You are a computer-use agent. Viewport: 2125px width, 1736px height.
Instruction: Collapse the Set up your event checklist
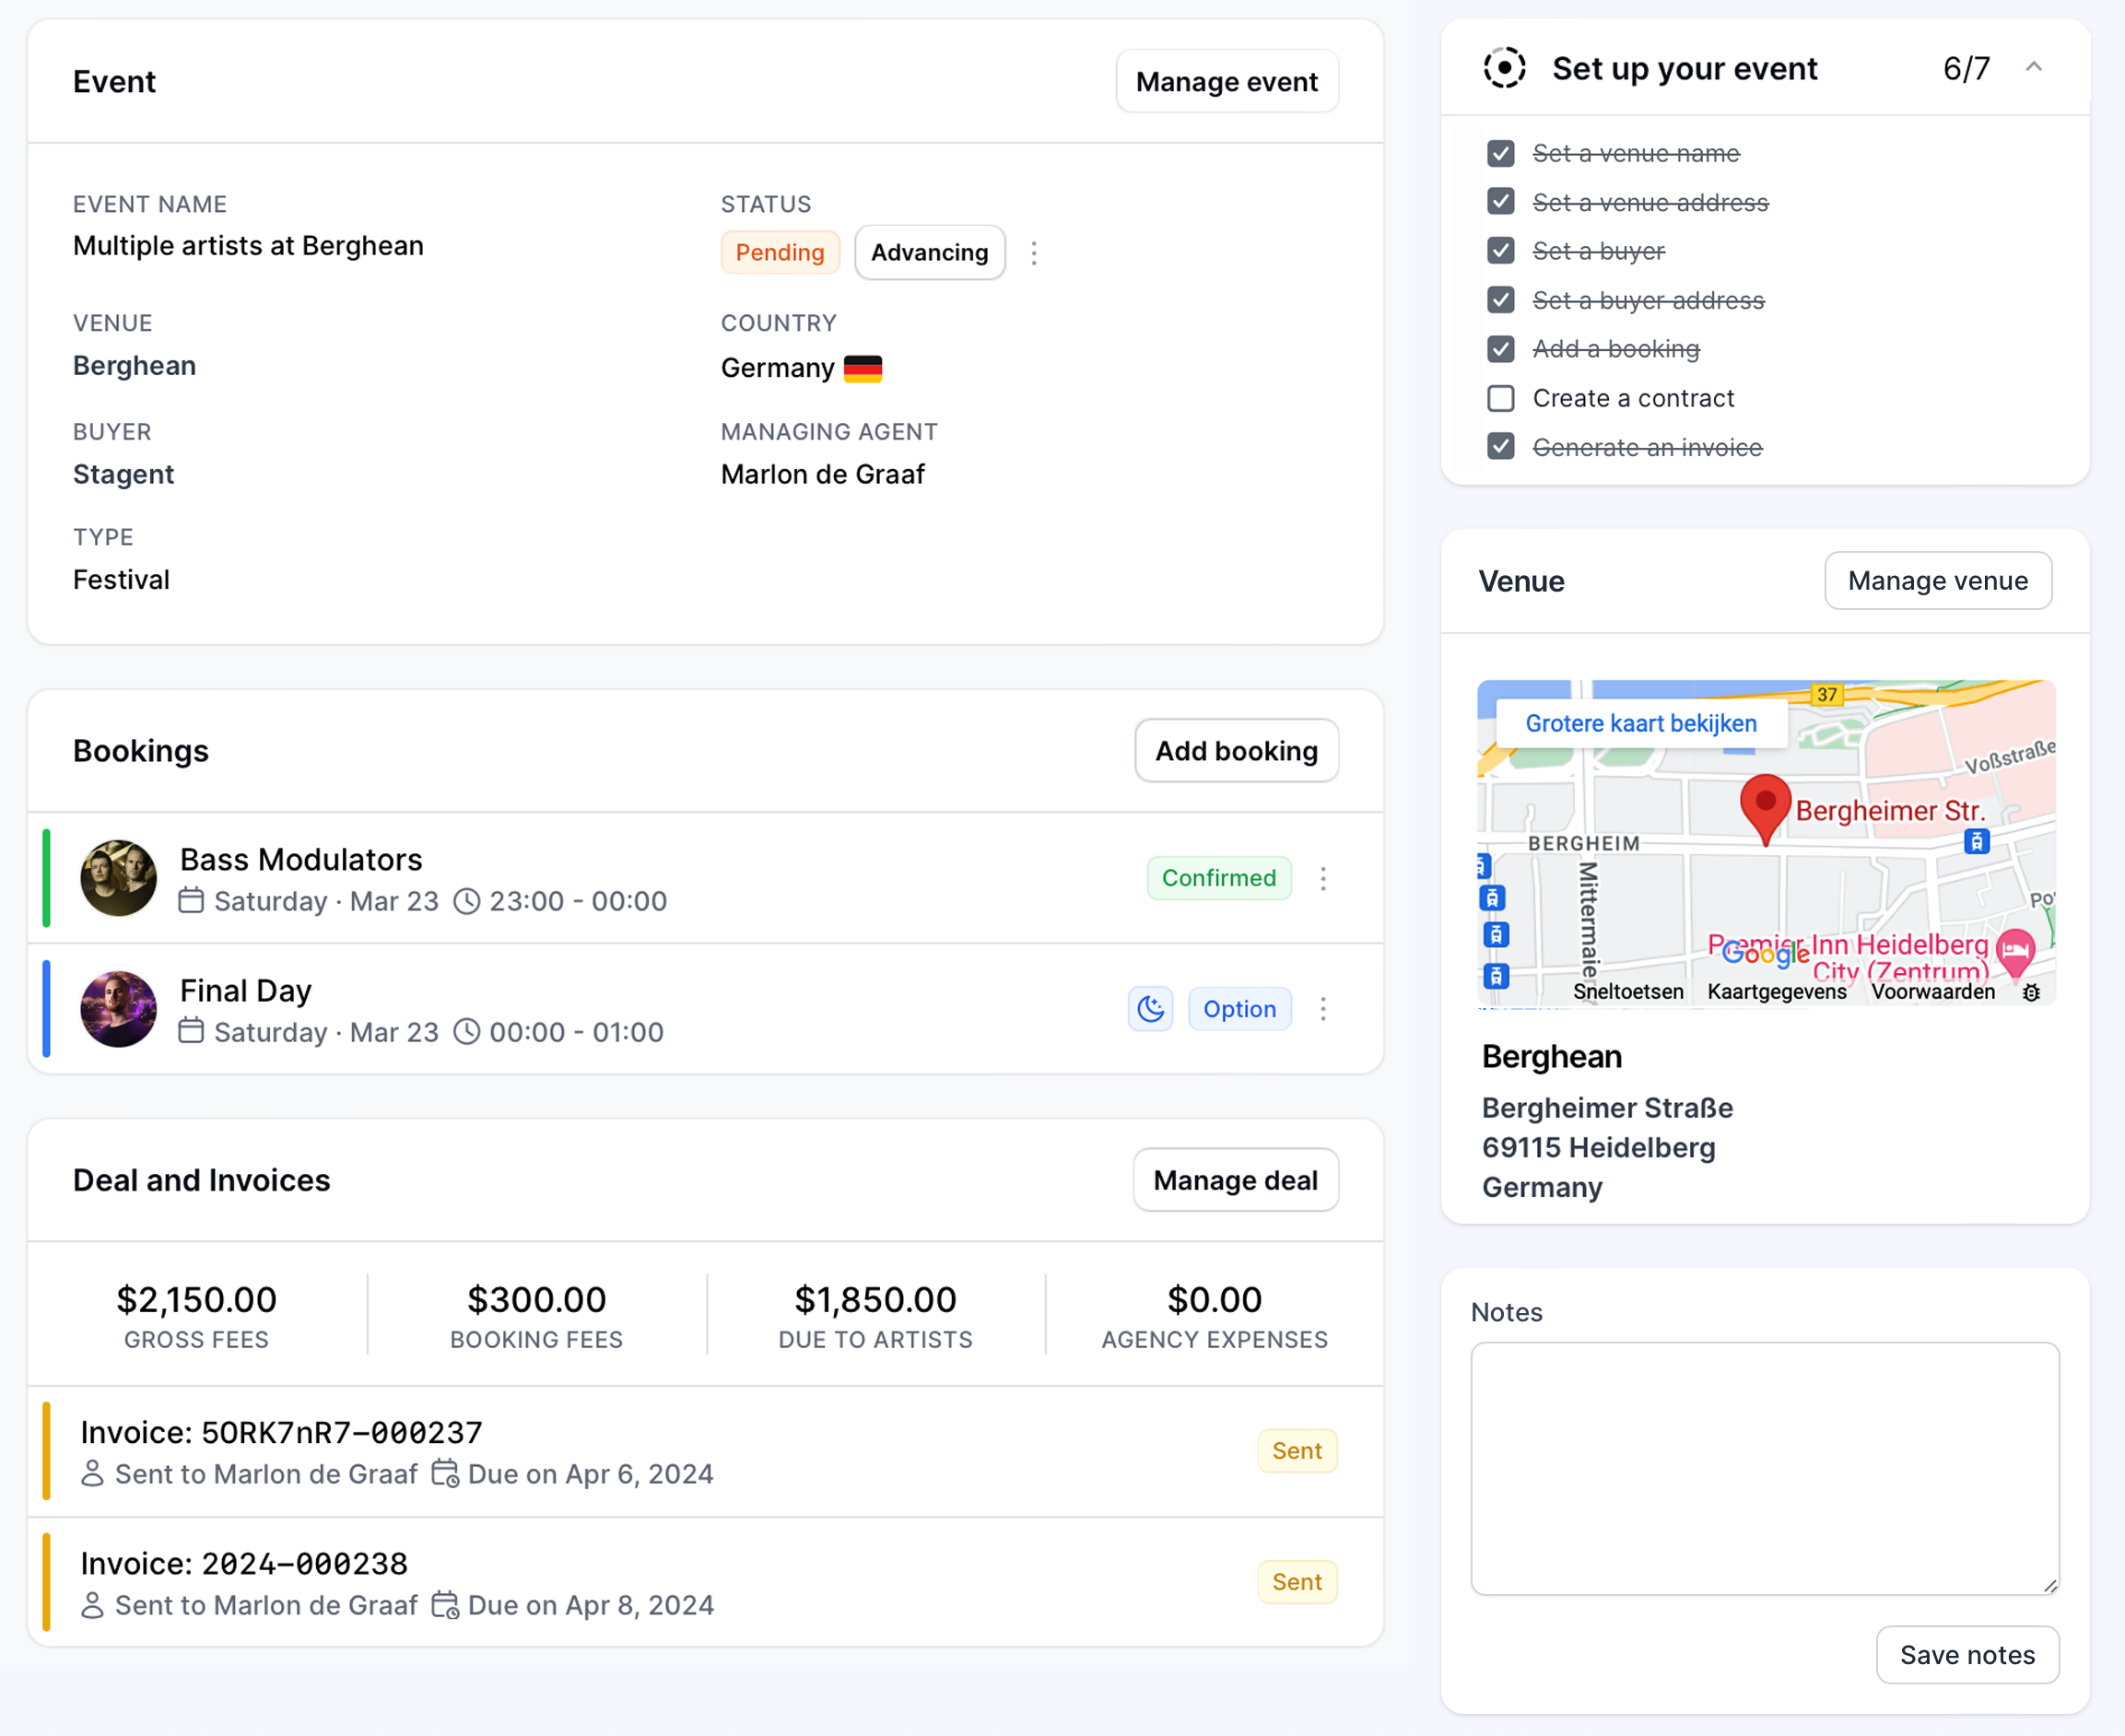[x=2033, y=67]
